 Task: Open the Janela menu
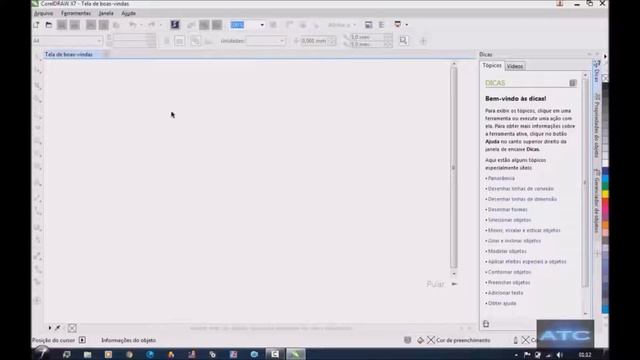tap(106, 13)
